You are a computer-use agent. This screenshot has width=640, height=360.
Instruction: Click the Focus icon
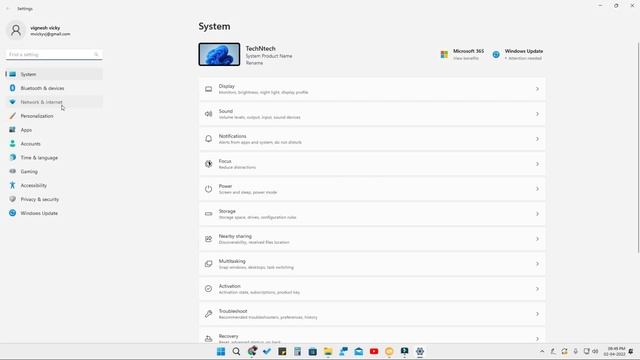tap(209, 164)
